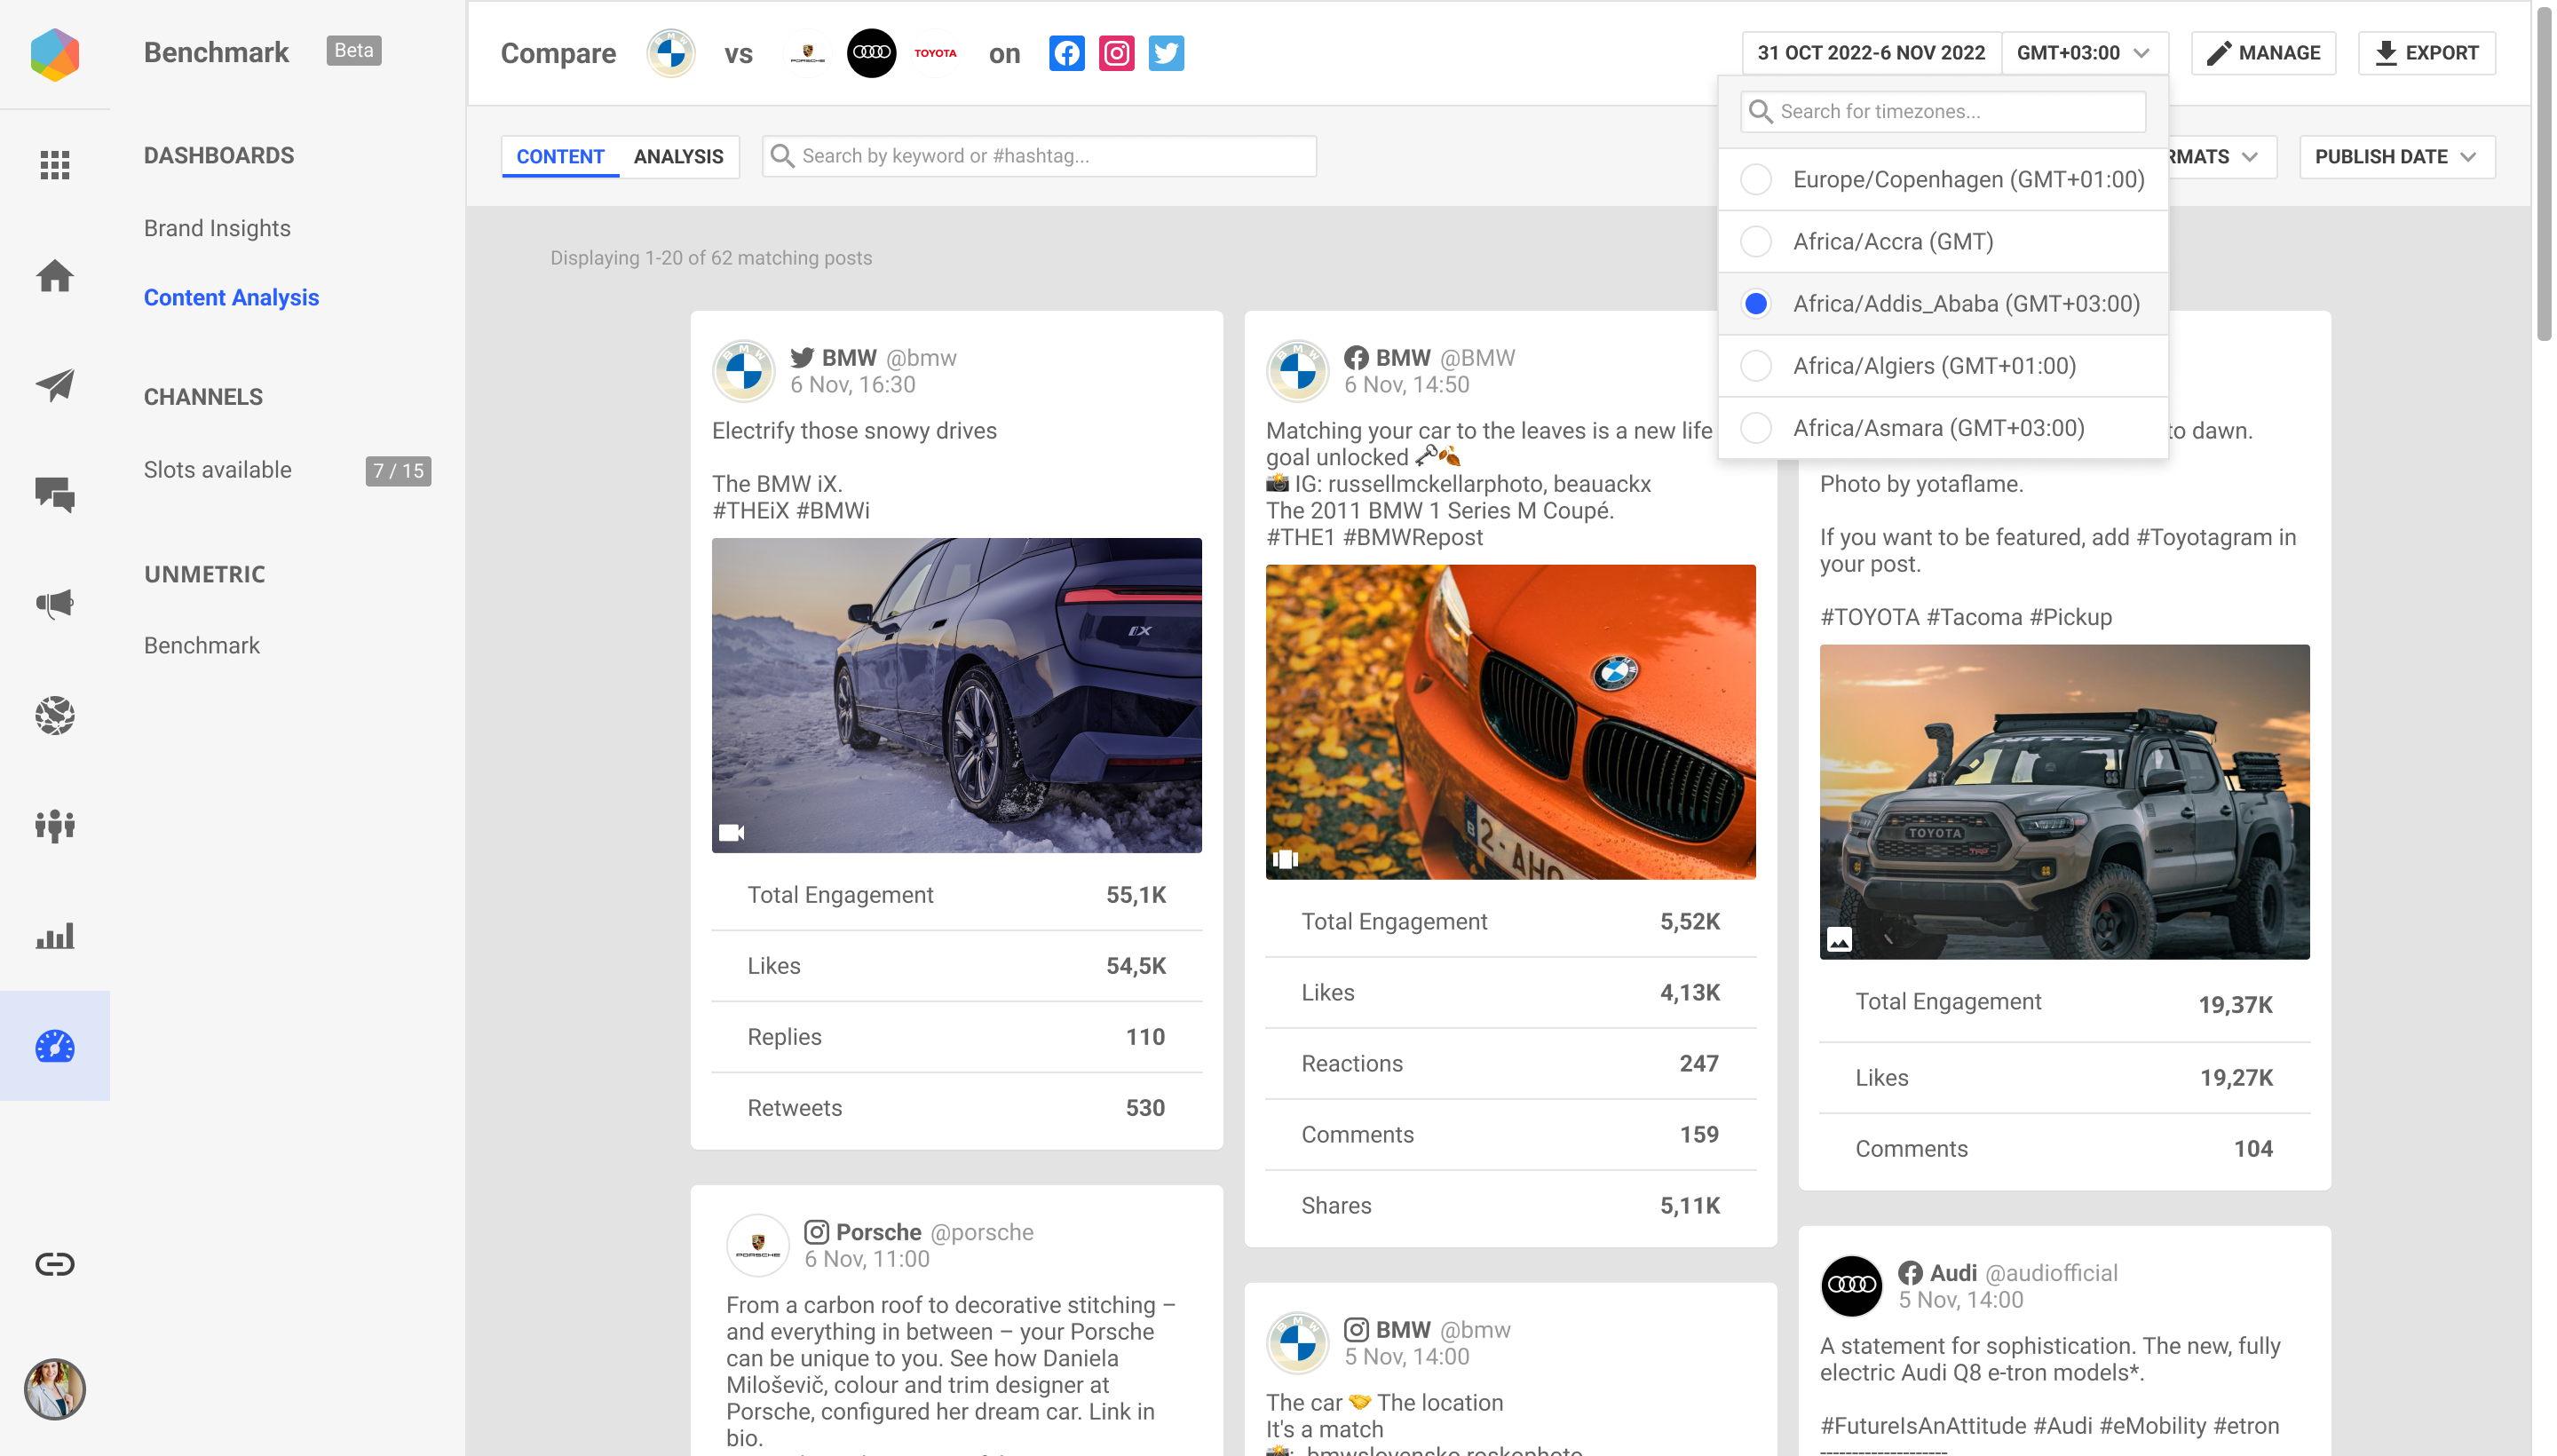Click the video camera icon on BMW iX image
The image size is (2557, 1456).
pyautogui.click(x=732, y=833)
